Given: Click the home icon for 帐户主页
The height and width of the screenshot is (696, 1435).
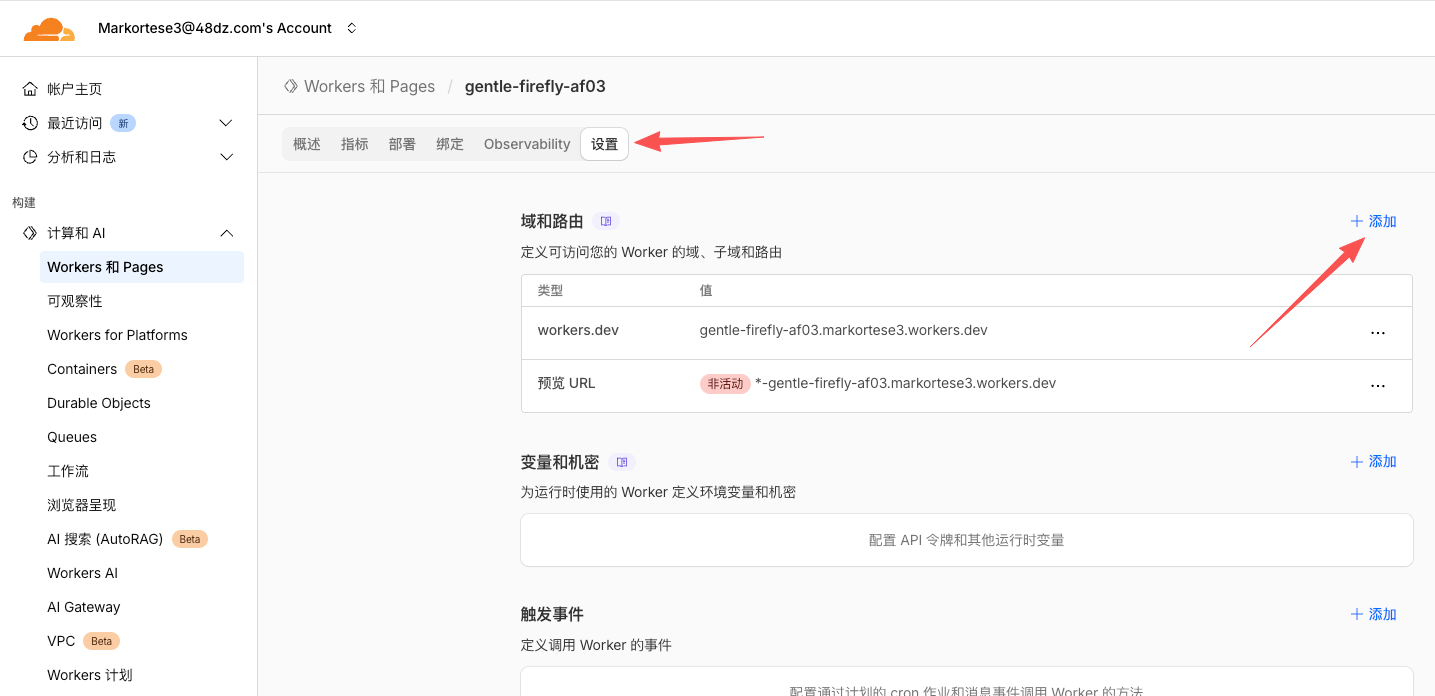Looking at the screenshot, I should (30, 89).
